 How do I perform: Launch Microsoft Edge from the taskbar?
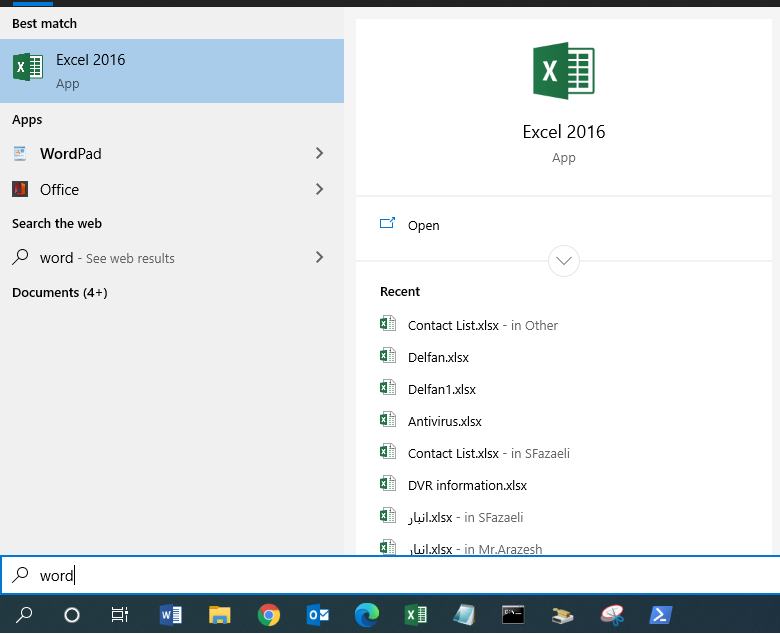point(367,615)
